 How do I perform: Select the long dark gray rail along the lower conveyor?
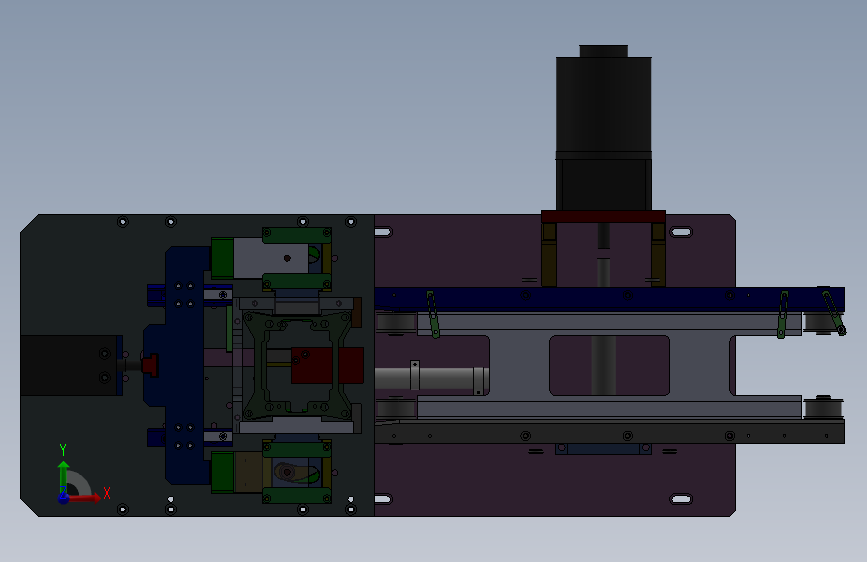tap(609, 431)
